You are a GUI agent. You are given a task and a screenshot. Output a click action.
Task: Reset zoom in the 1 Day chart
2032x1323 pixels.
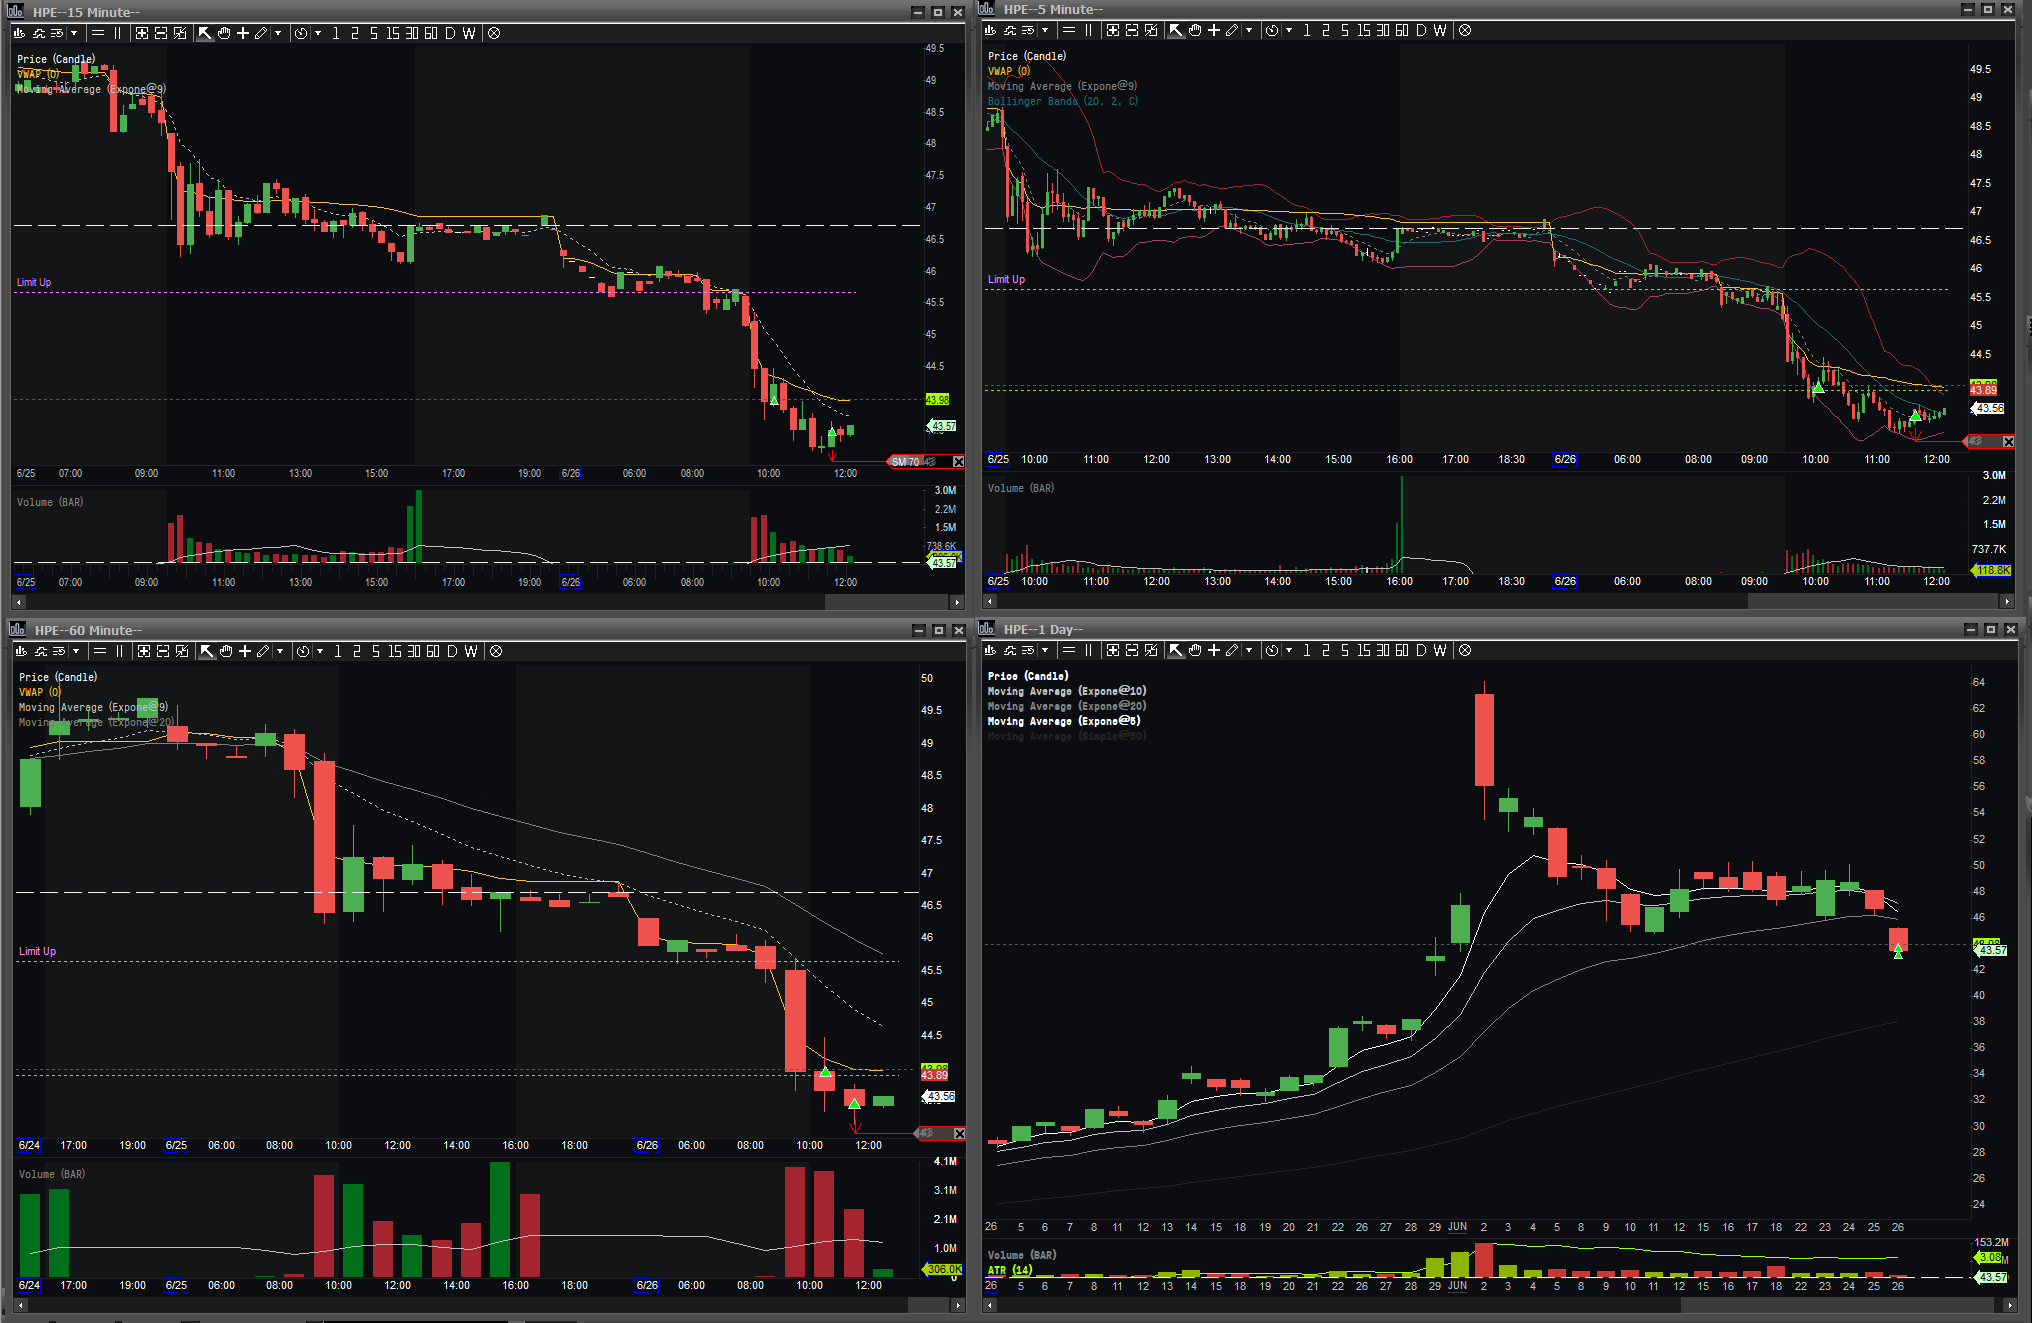1151,650
